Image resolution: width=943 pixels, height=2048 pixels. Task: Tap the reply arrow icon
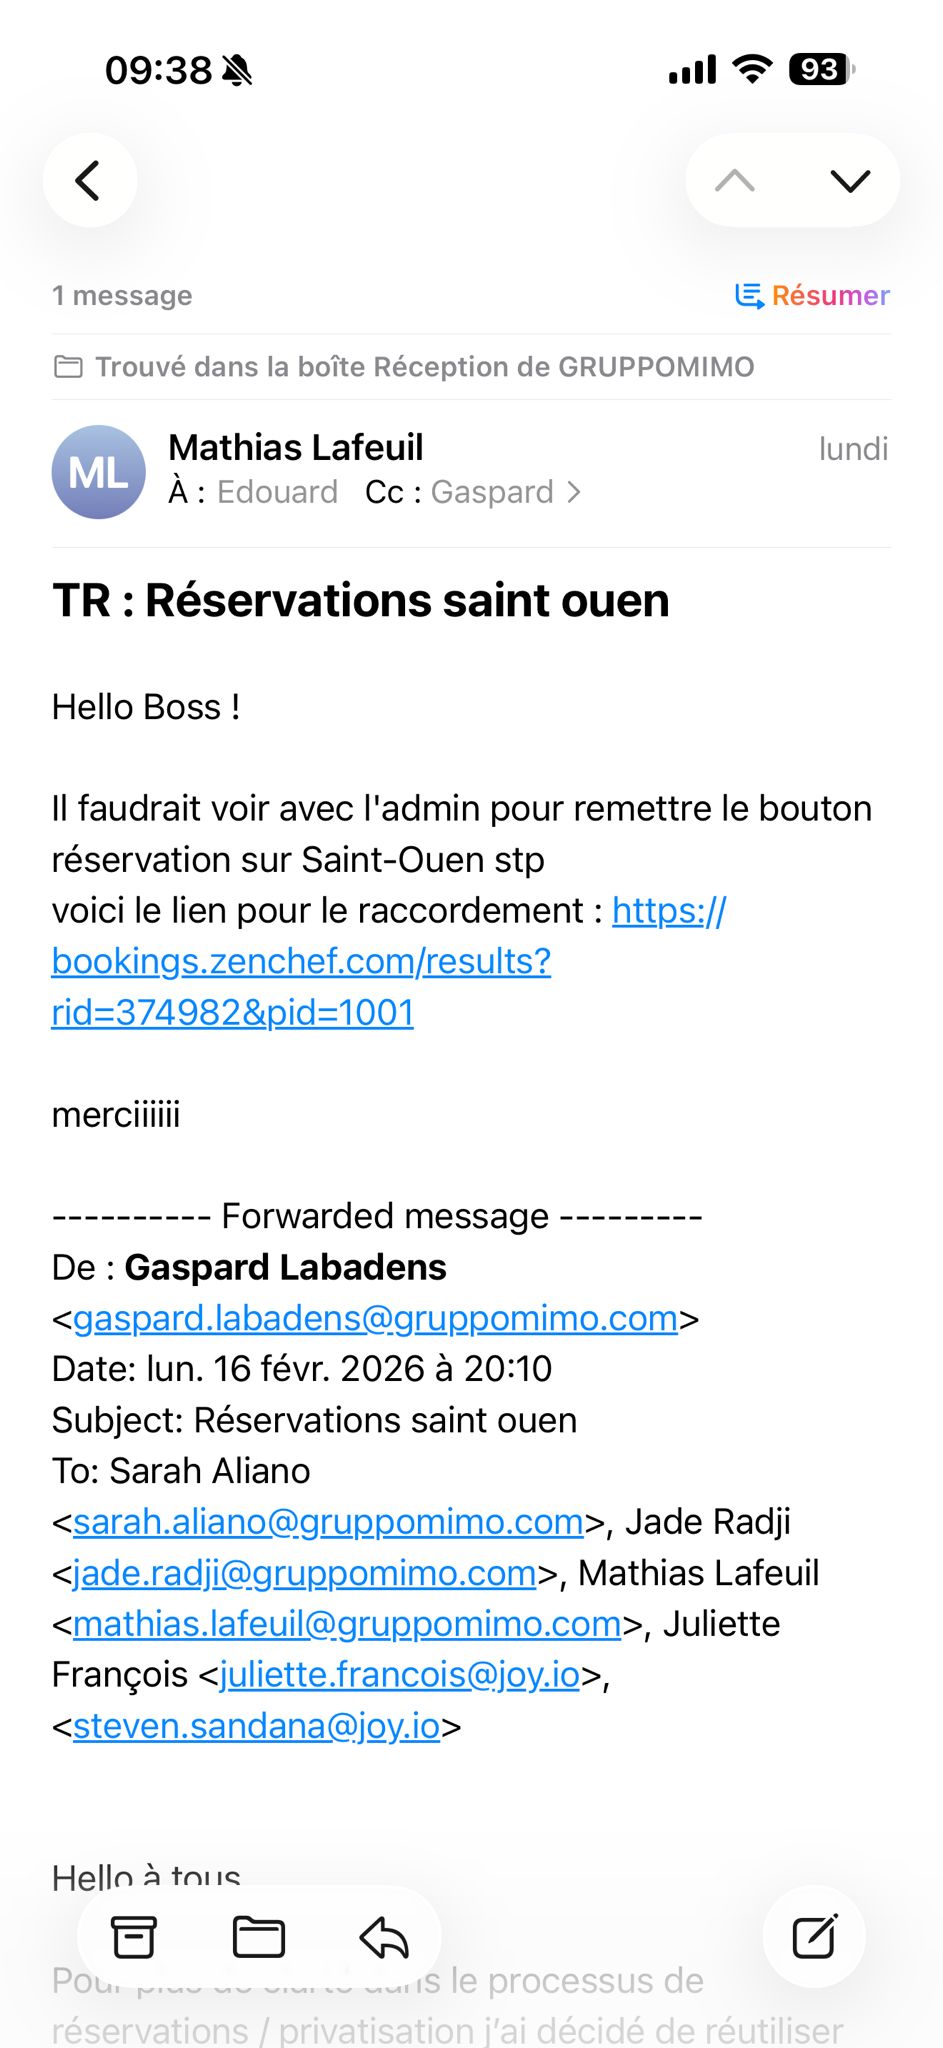pos(384,1937)
